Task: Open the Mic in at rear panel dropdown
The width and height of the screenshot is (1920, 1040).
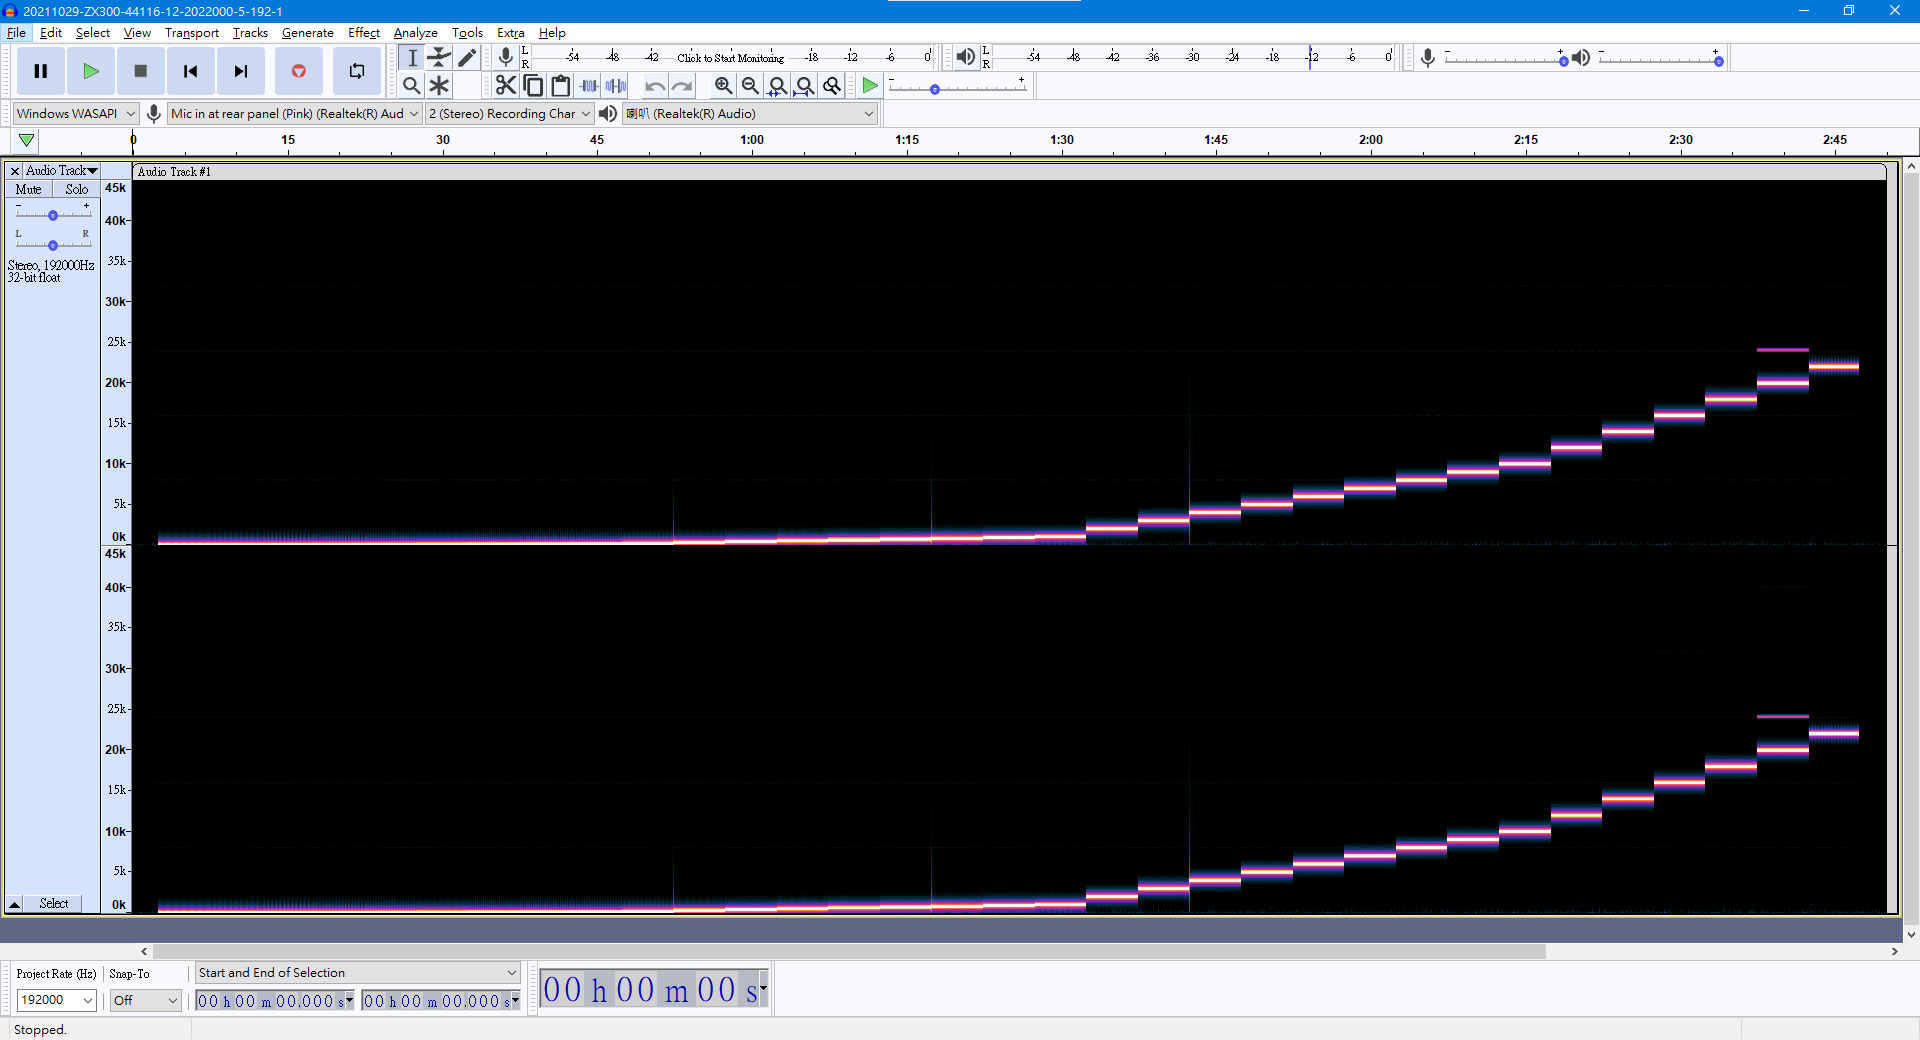Action: pyautogui.click(x=294, y=114)
